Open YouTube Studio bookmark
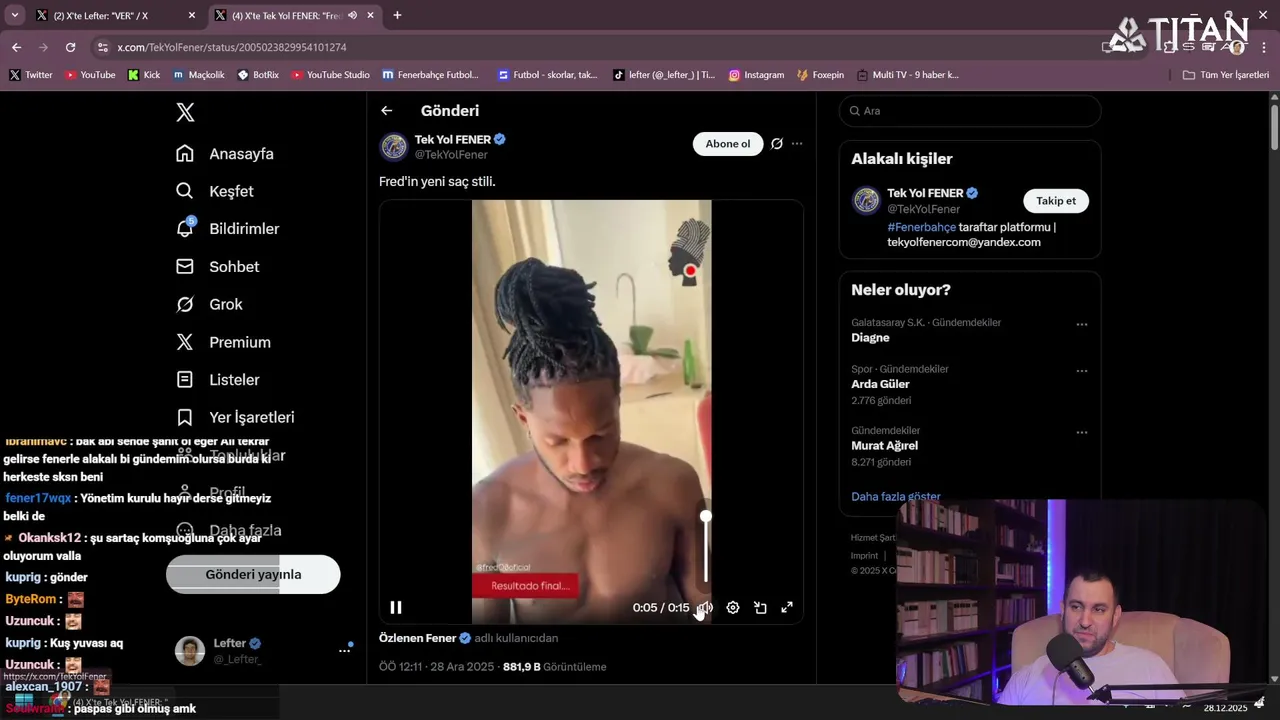1280x720 pixels. click(x=330, y=75)
